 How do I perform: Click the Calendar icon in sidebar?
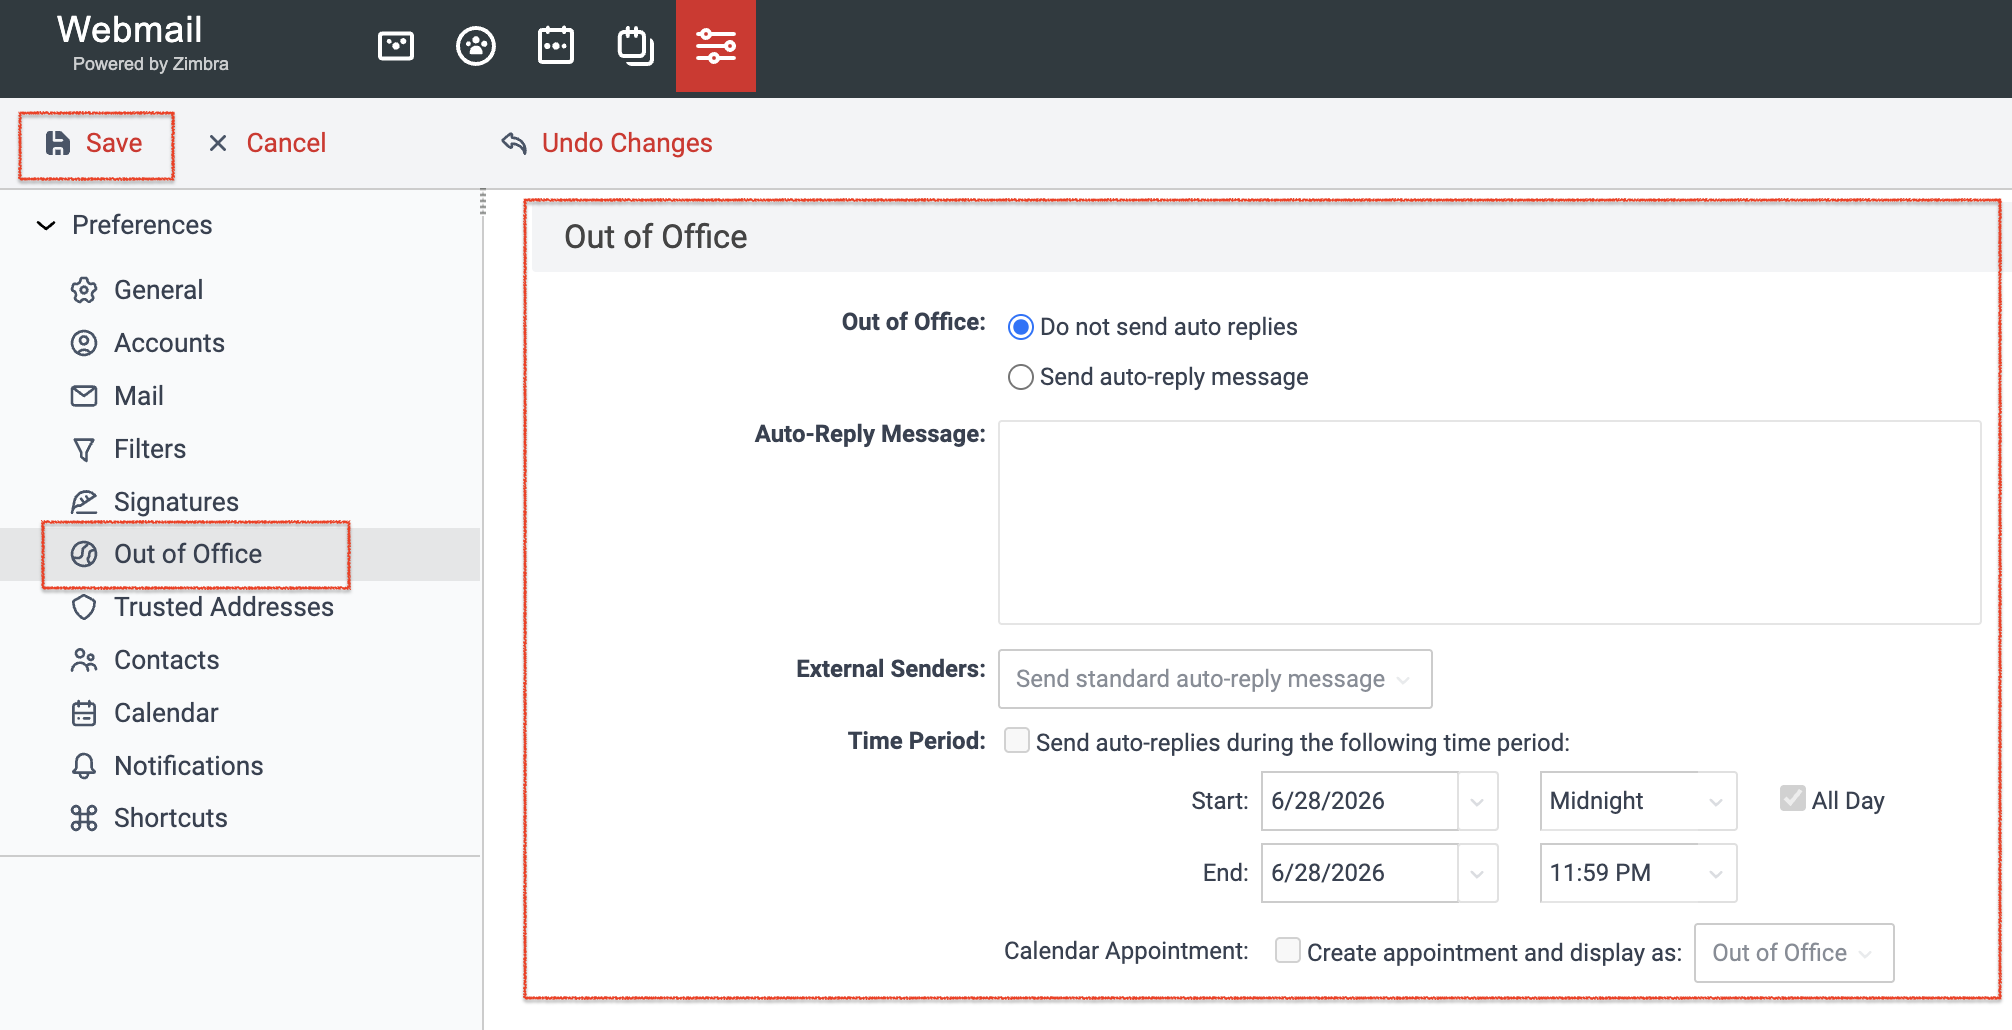tap(84, 713)
